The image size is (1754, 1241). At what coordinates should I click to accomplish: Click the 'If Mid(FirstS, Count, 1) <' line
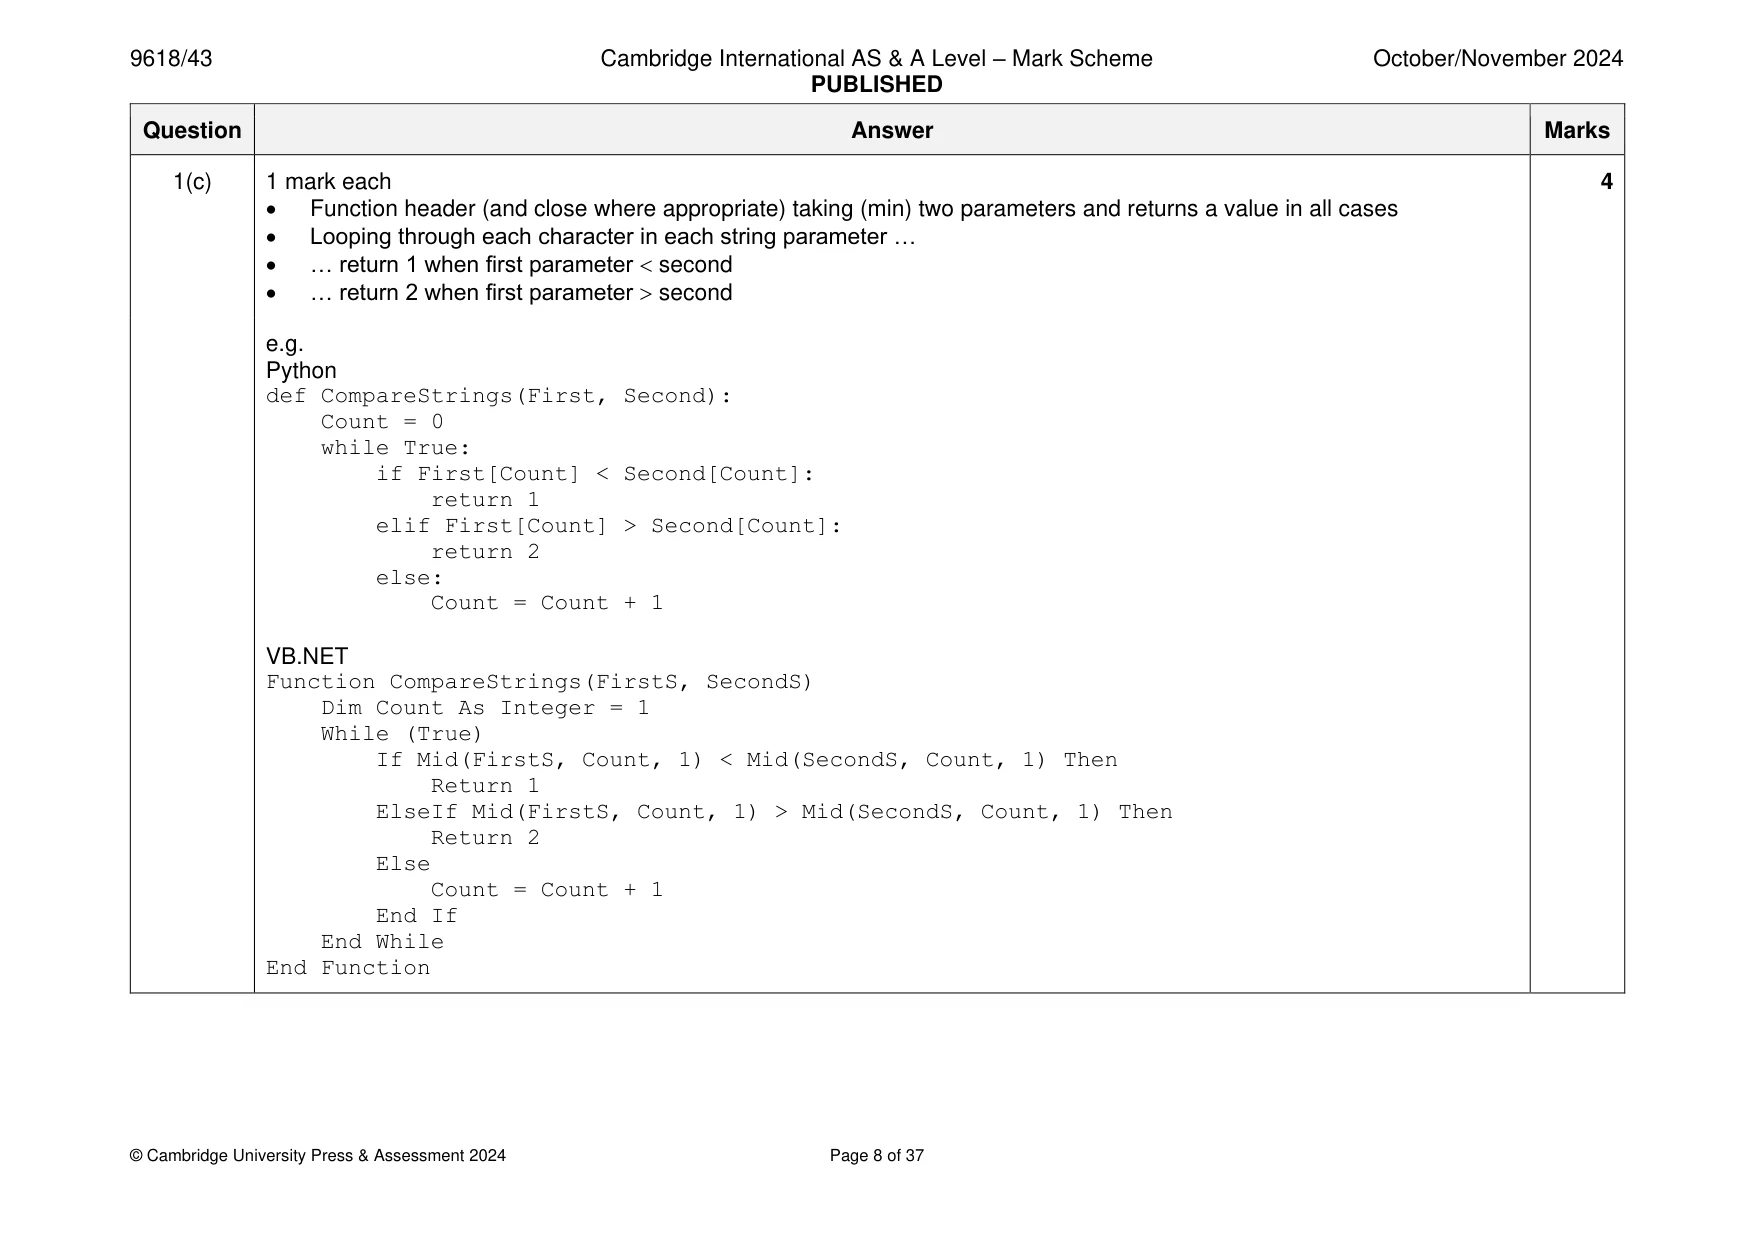click(x=747, y=760)
